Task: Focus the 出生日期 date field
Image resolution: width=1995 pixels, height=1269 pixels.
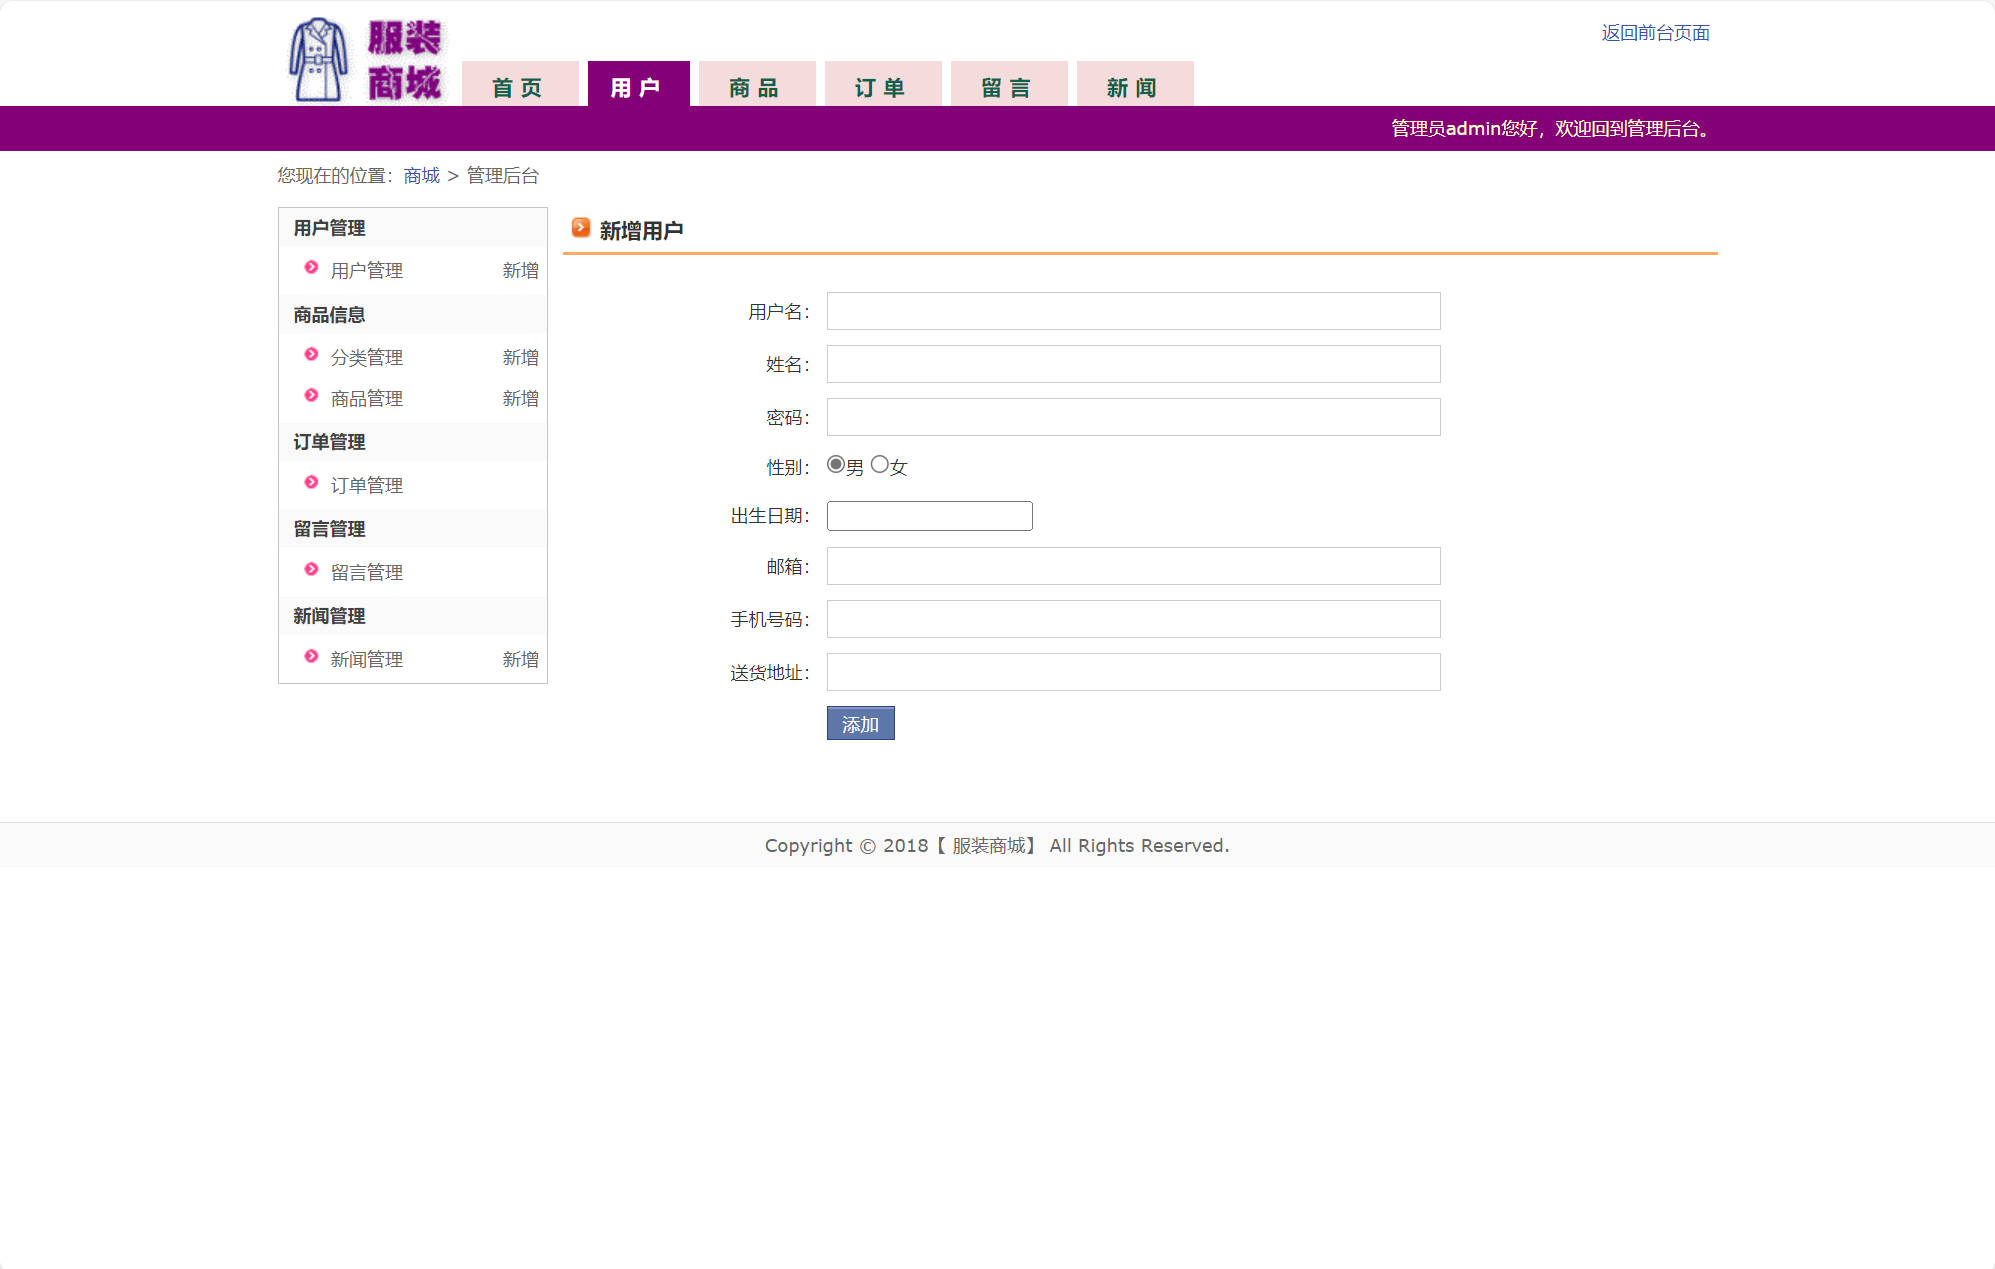Action: click(929, 516)
